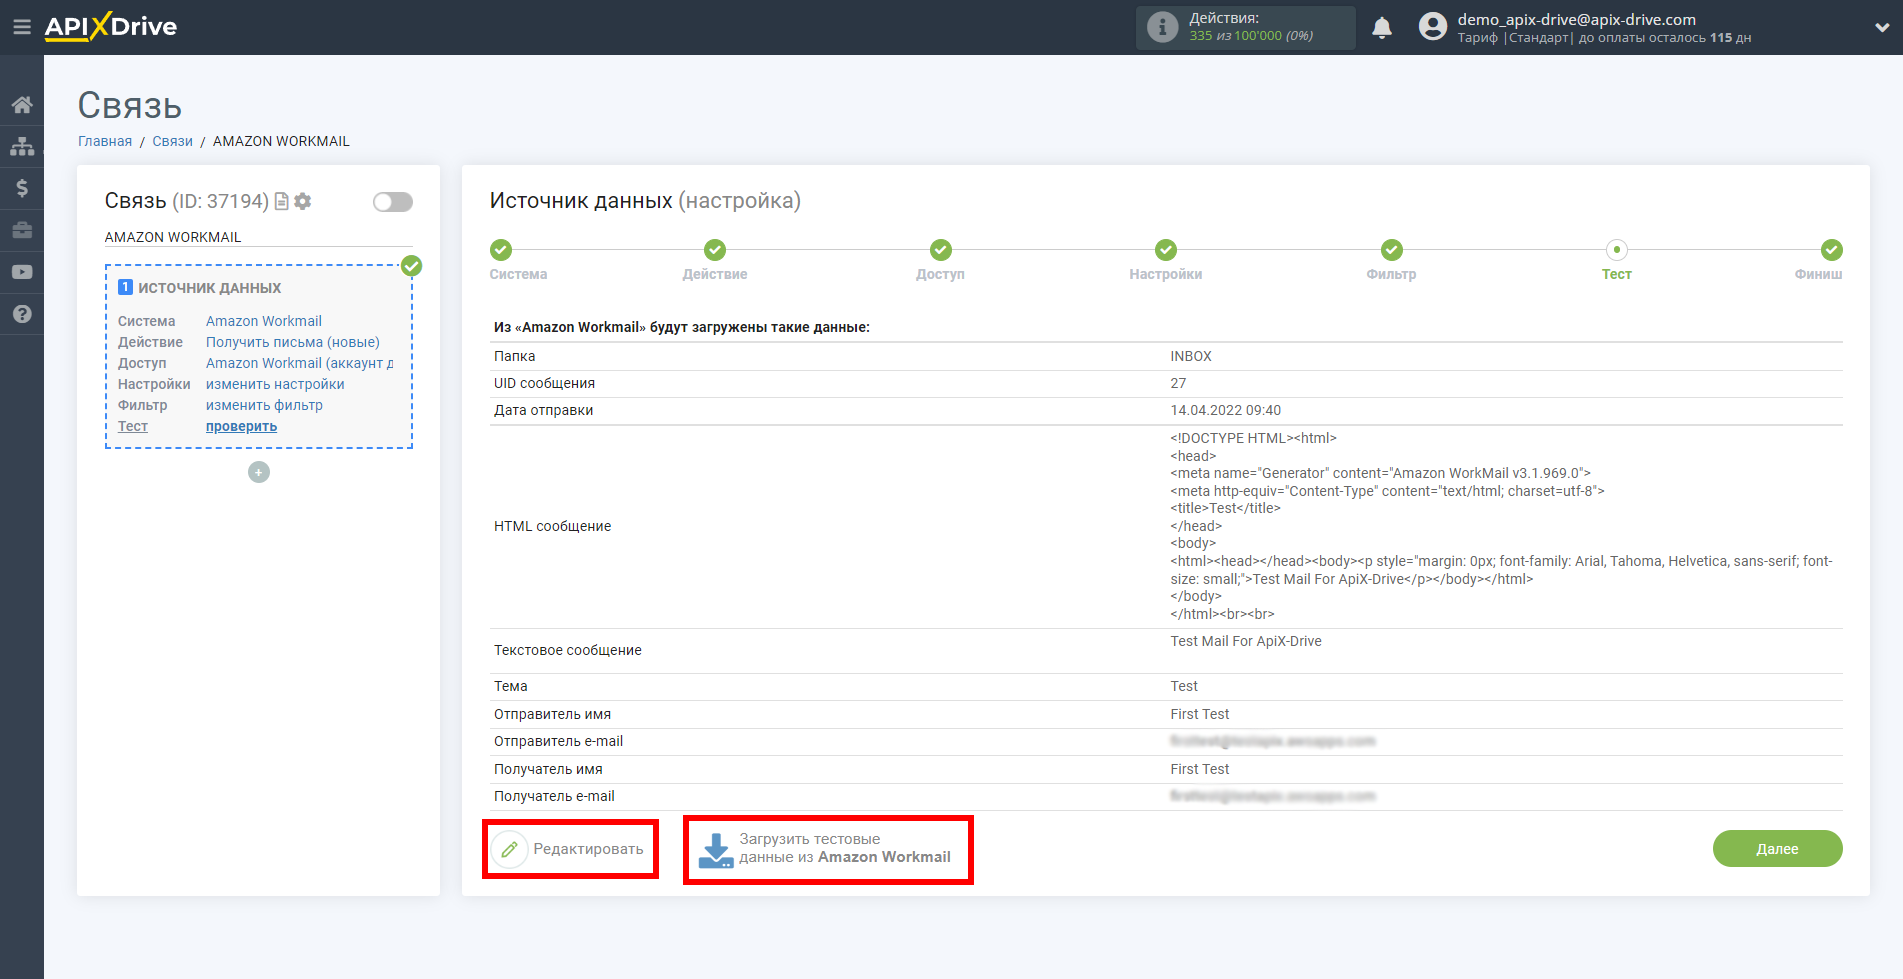Open the hamburger menu
The width and height of the screenshot is (1903, 979).
point(21,27)
